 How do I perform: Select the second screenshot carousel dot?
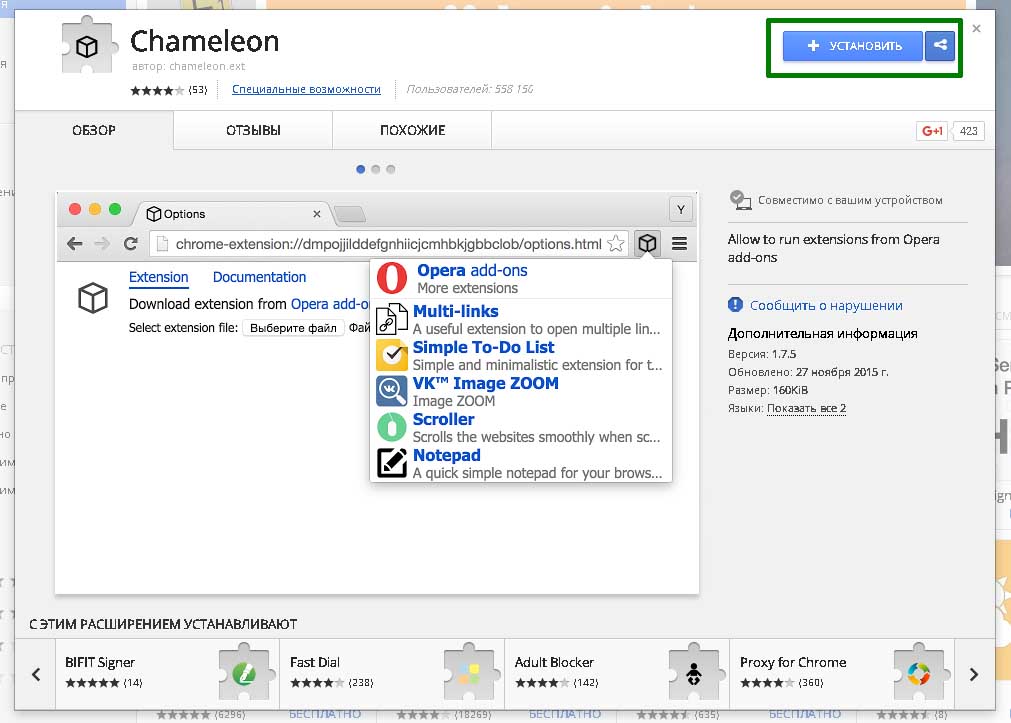(x=375, y=169)
